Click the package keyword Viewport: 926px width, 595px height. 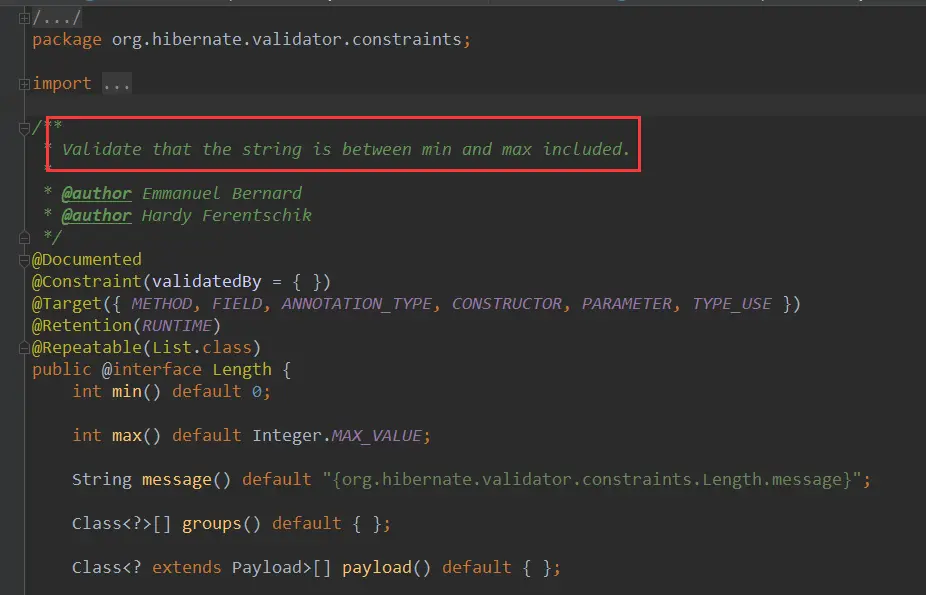point(67,40)
